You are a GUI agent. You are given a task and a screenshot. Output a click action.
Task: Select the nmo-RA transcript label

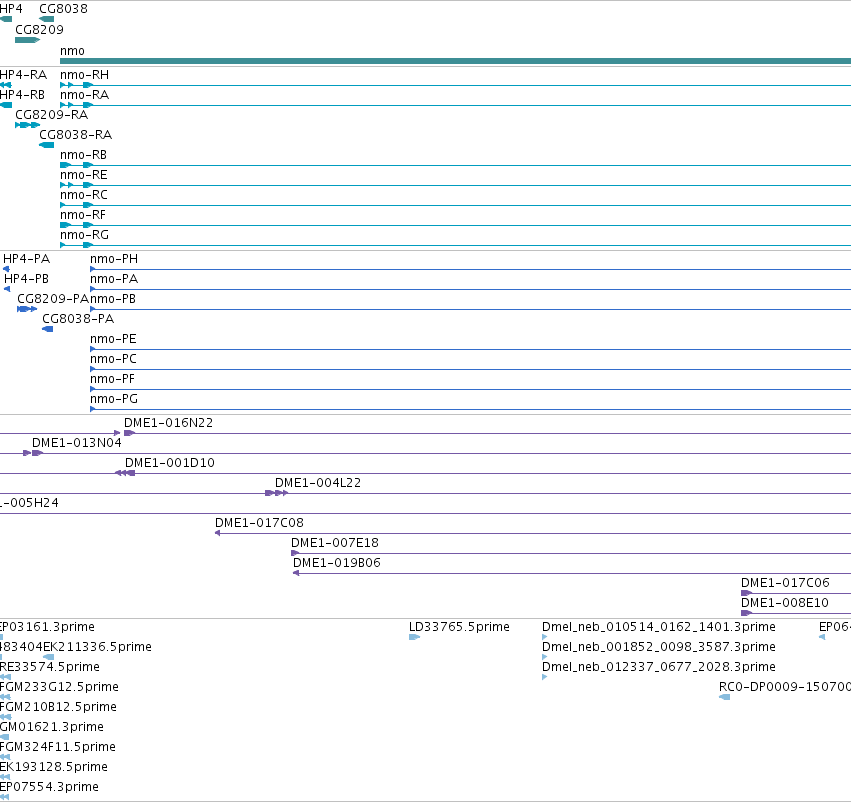tap(84, 95)
